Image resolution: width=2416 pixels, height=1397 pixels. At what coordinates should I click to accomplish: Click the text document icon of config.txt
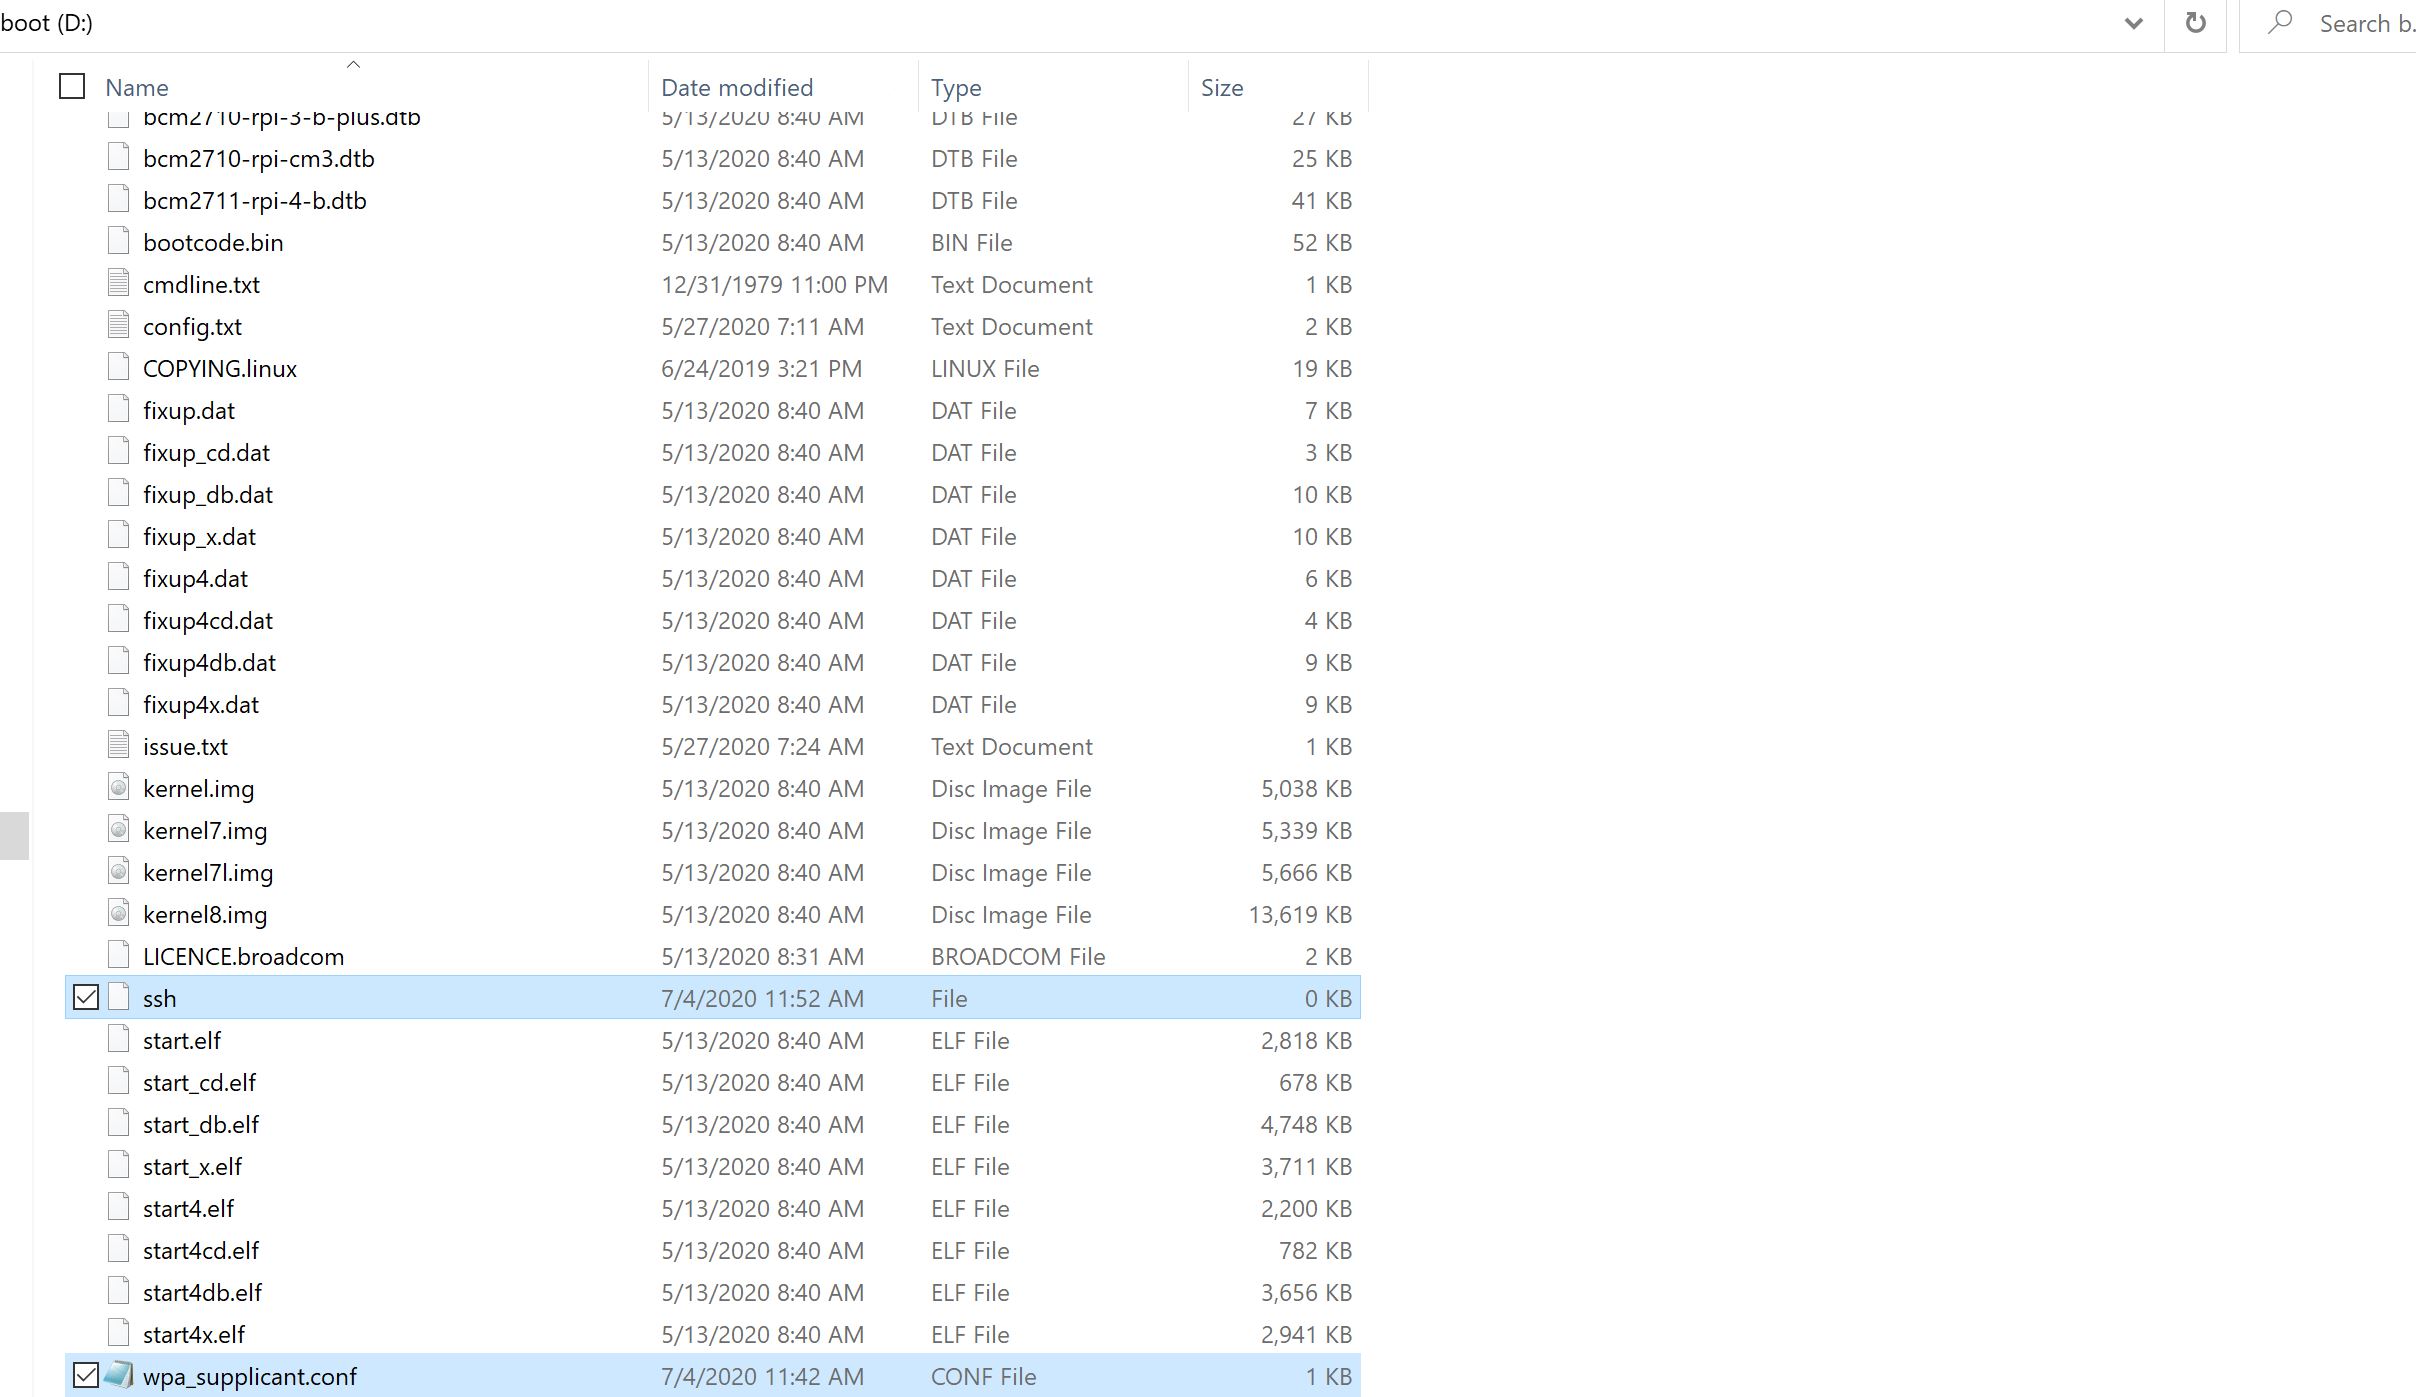pyautogui.click(x=118, y=325)
